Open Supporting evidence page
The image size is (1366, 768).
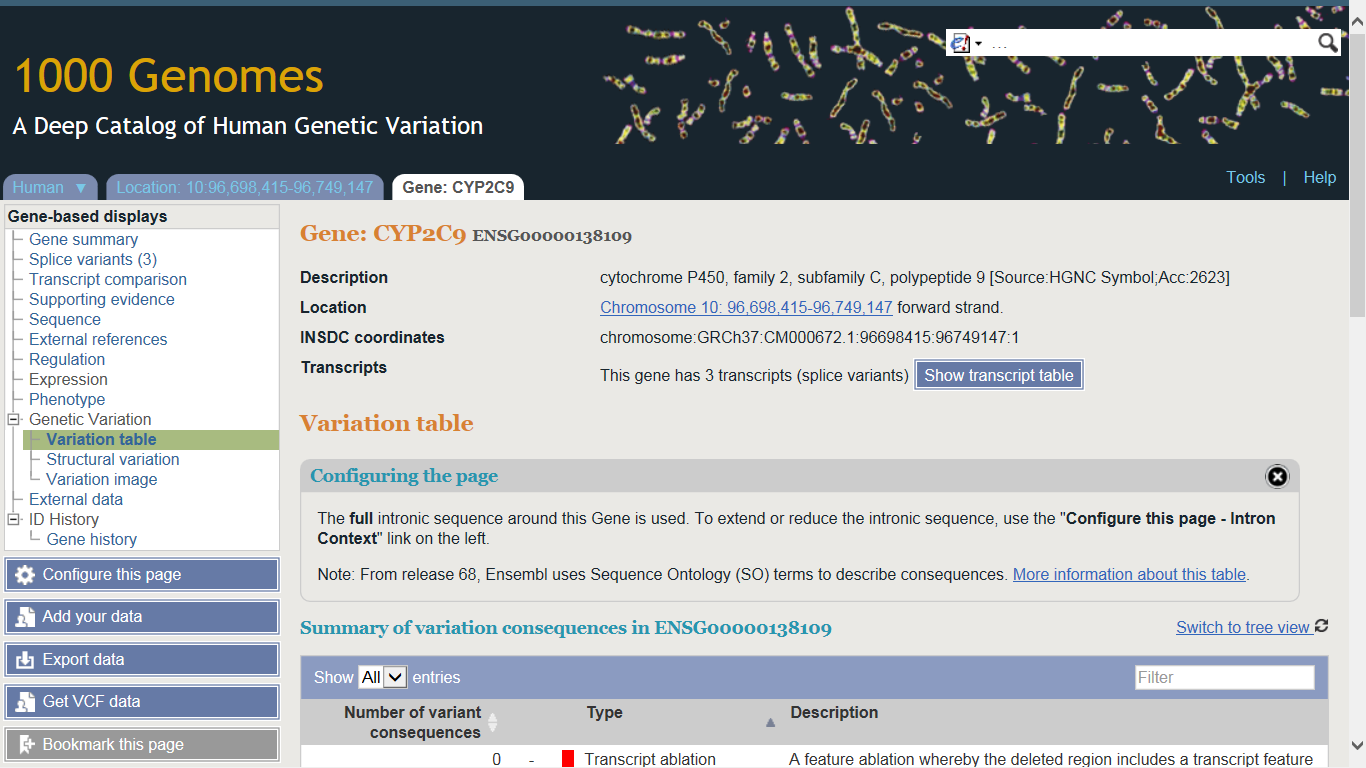tap(102, 299)
